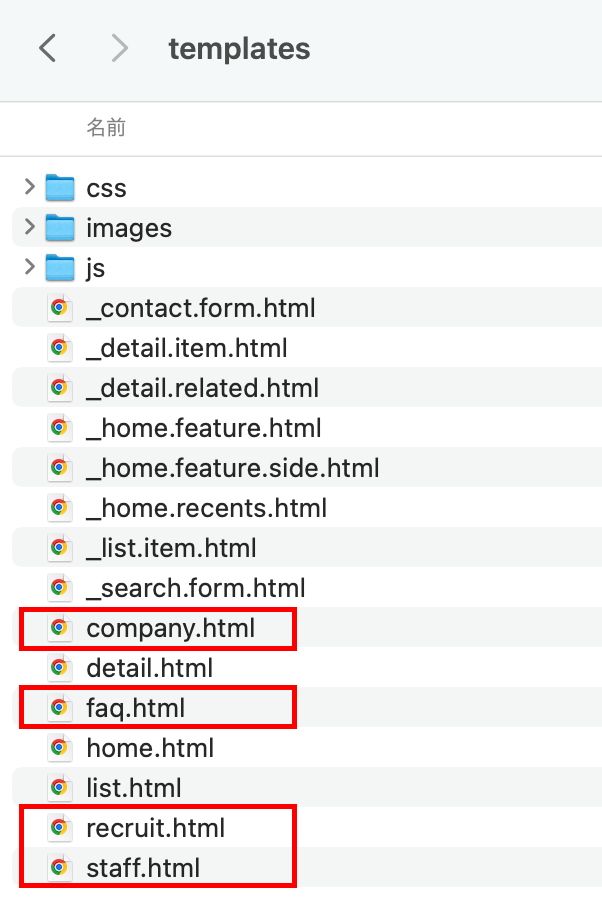Screen dimensions: 602x919
Task: Sort files by the 名前 column header
Action: point(106,128)
